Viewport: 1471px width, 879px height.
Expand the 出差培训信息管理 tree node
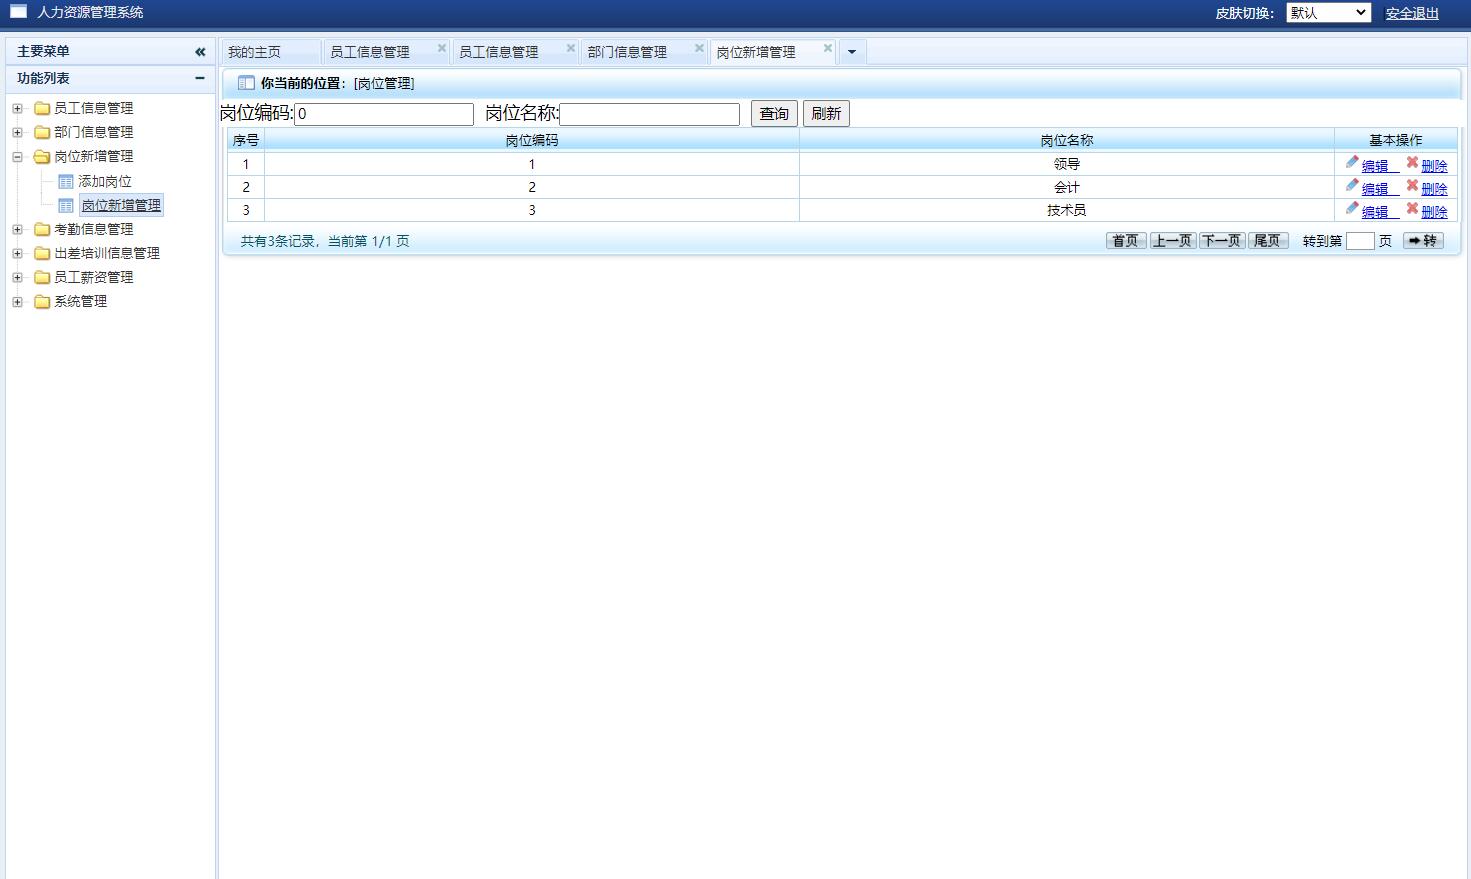(x=17, y=253)
